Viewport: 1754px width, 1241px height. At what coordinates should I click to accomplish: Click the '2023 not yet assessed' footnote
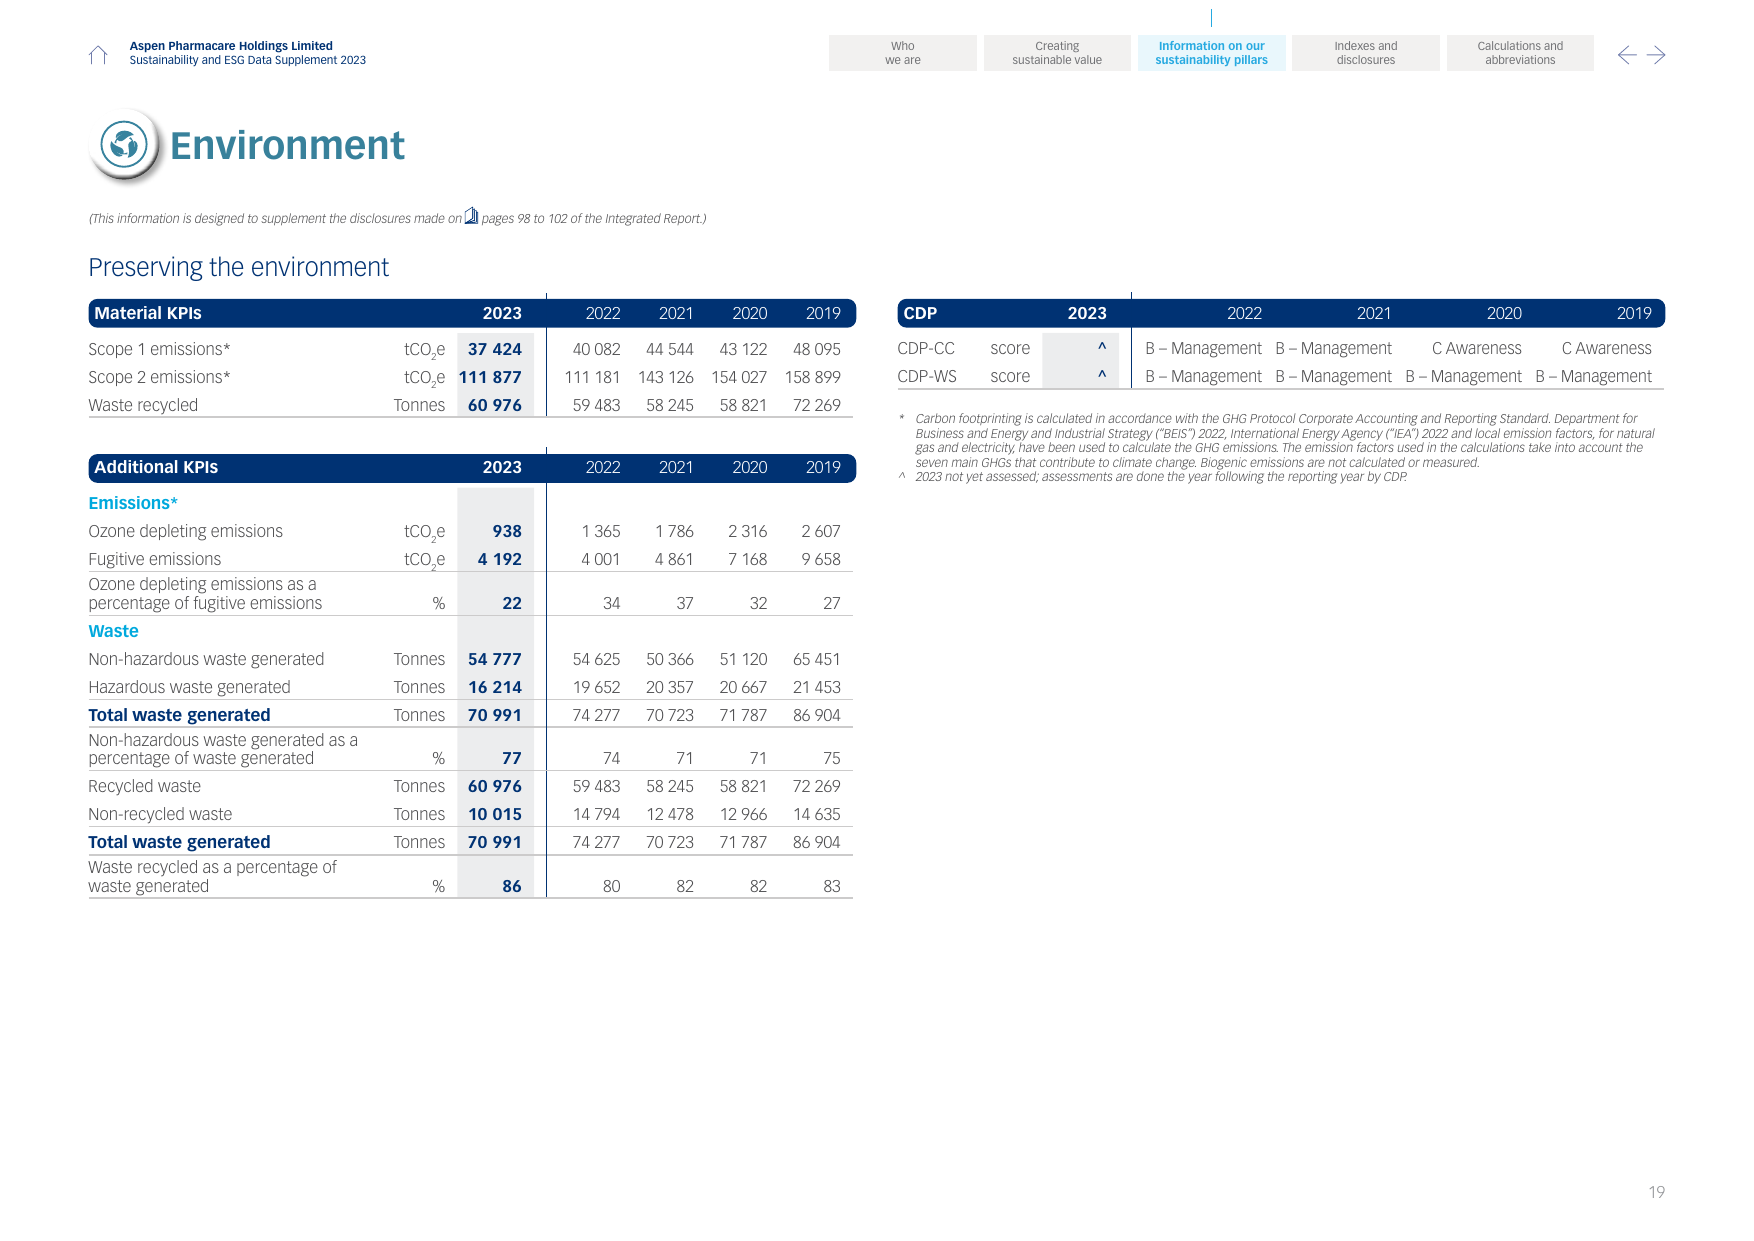pos(1161,477)
